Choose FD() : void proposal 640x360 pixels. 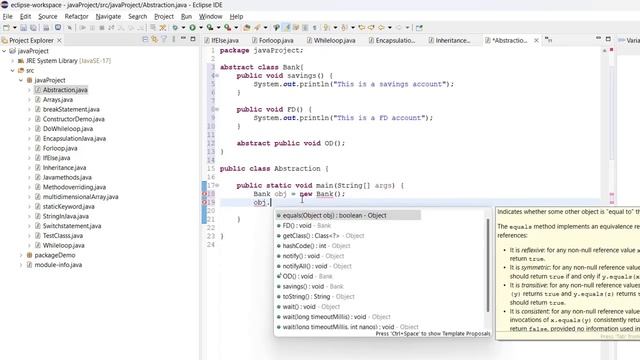point(303,226)
